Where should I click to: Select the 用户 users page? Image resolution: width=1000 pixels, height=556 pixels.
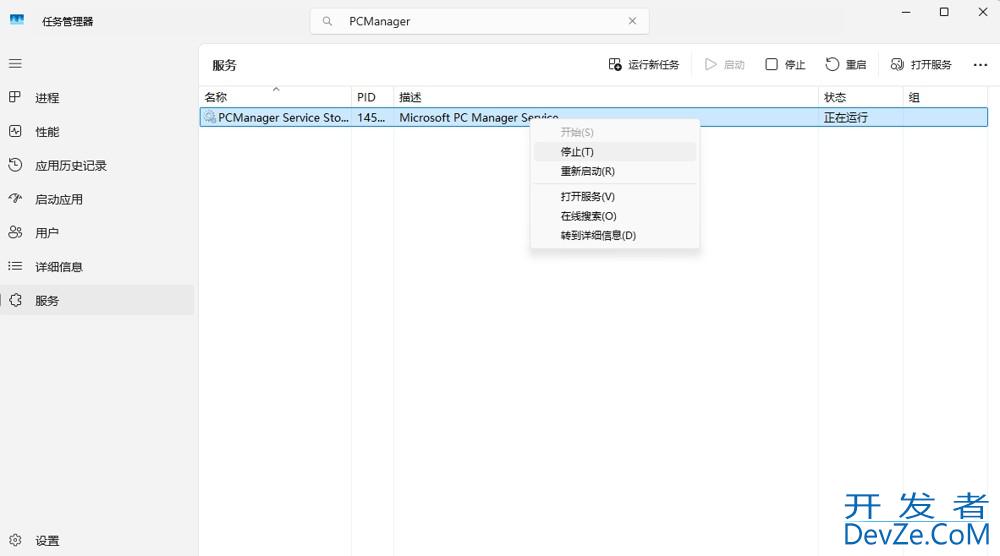pyautogui.click(x=97, y=233)
